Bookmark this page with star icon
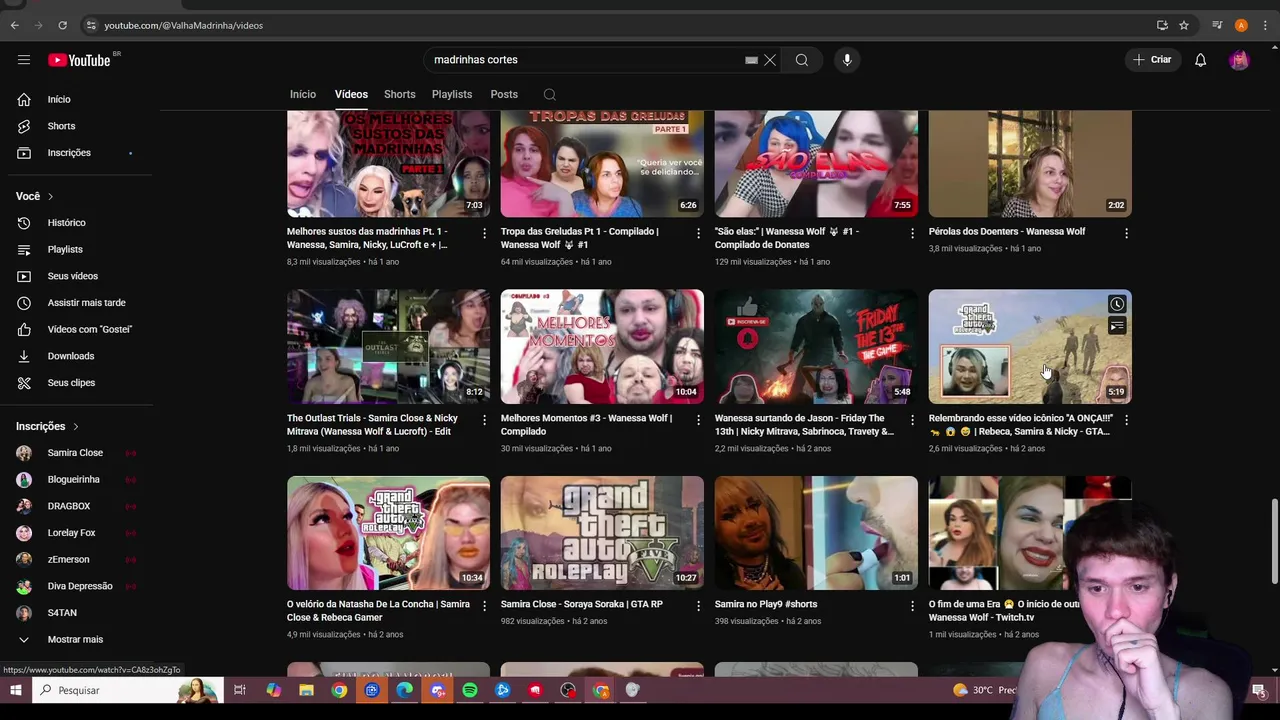 click(x=1184, y=25)
